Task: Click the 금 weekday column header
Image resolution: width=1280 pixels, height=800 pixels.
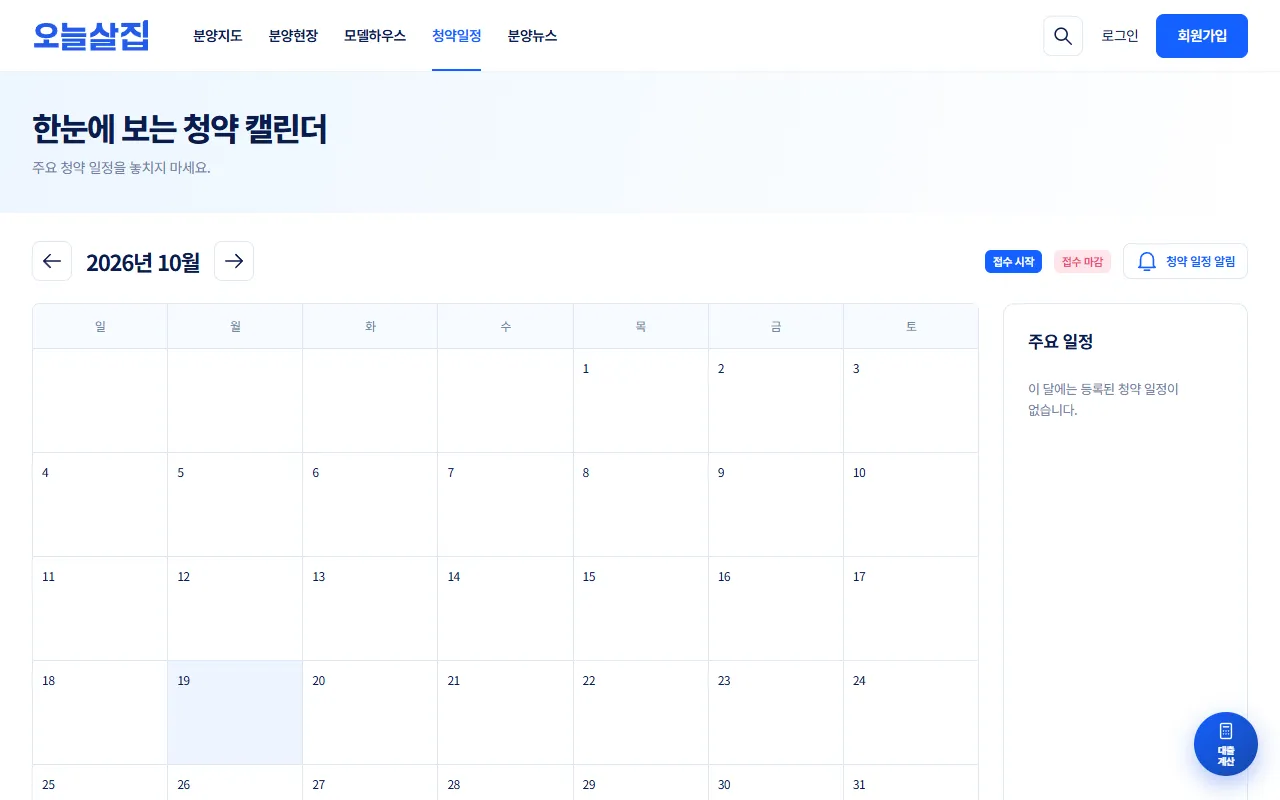Action: 776,326
